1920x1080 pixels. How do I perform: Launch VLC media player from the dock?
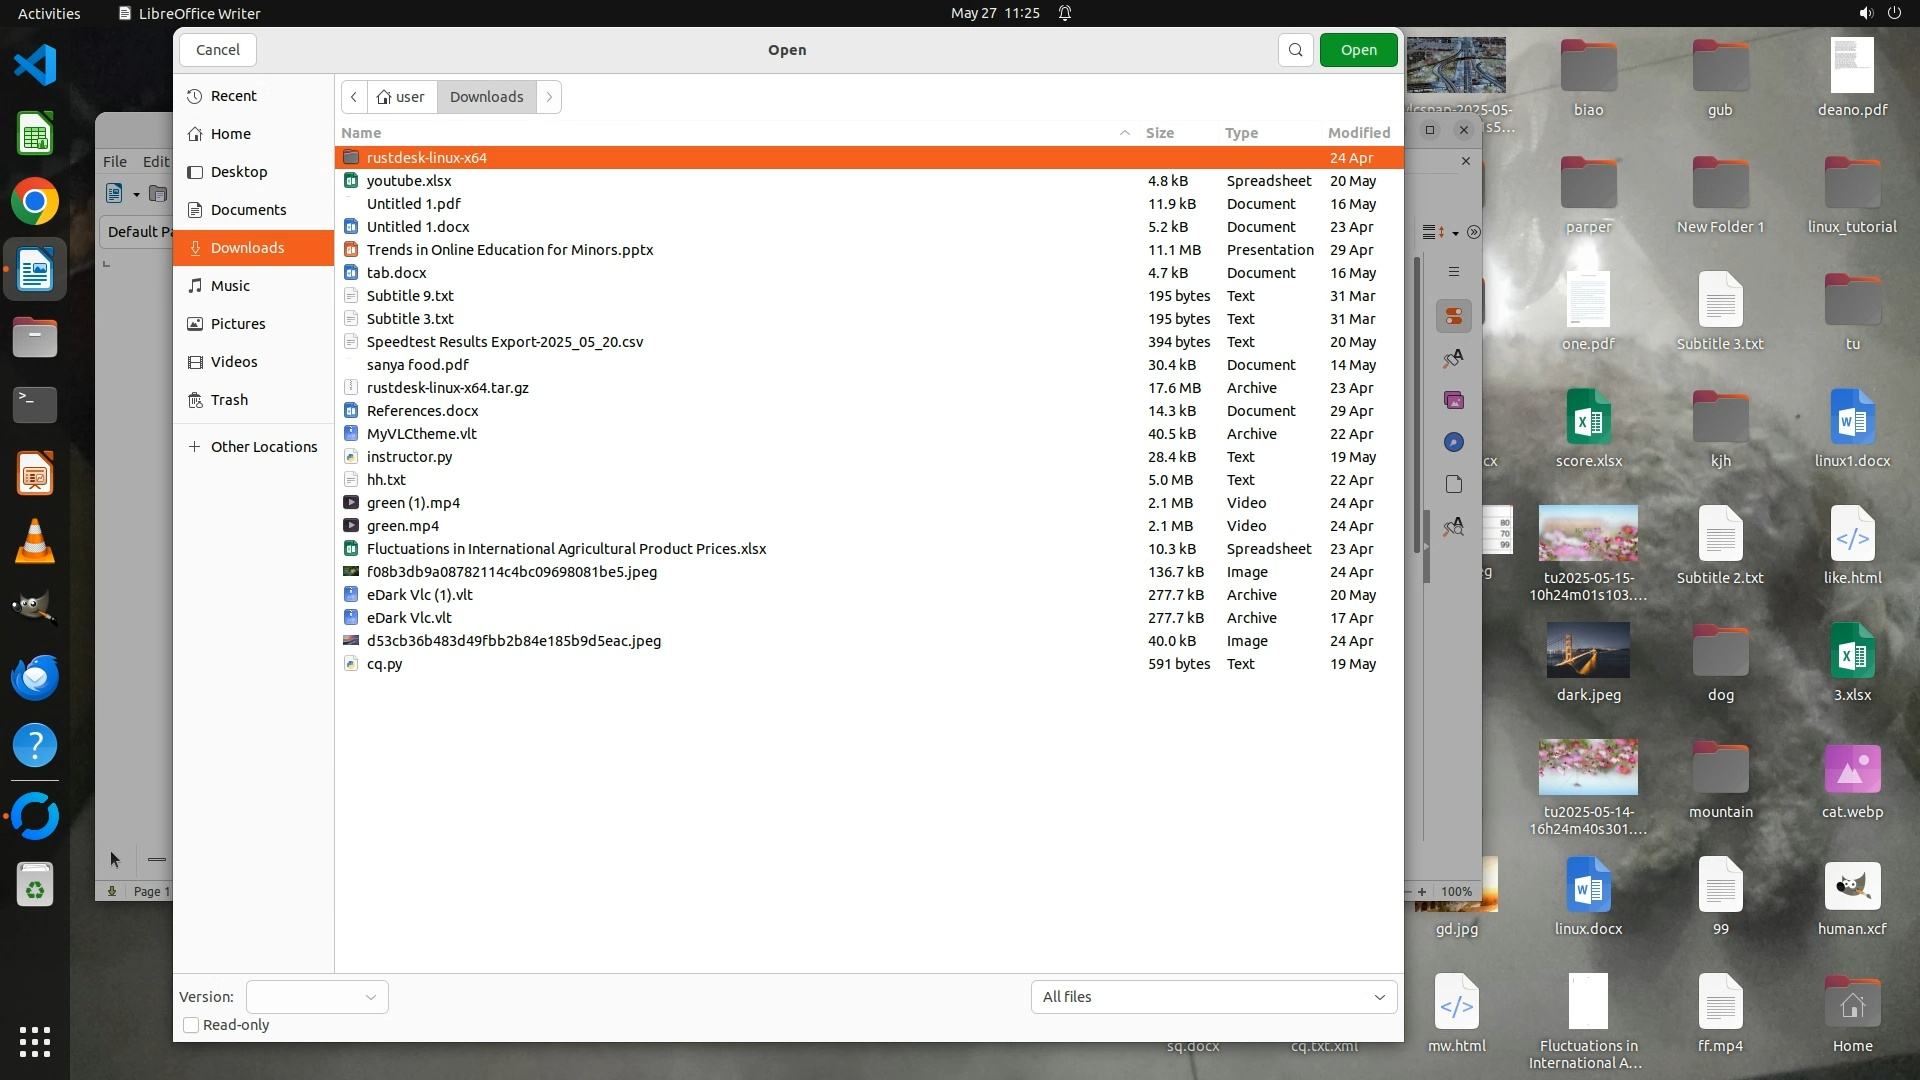35,542
